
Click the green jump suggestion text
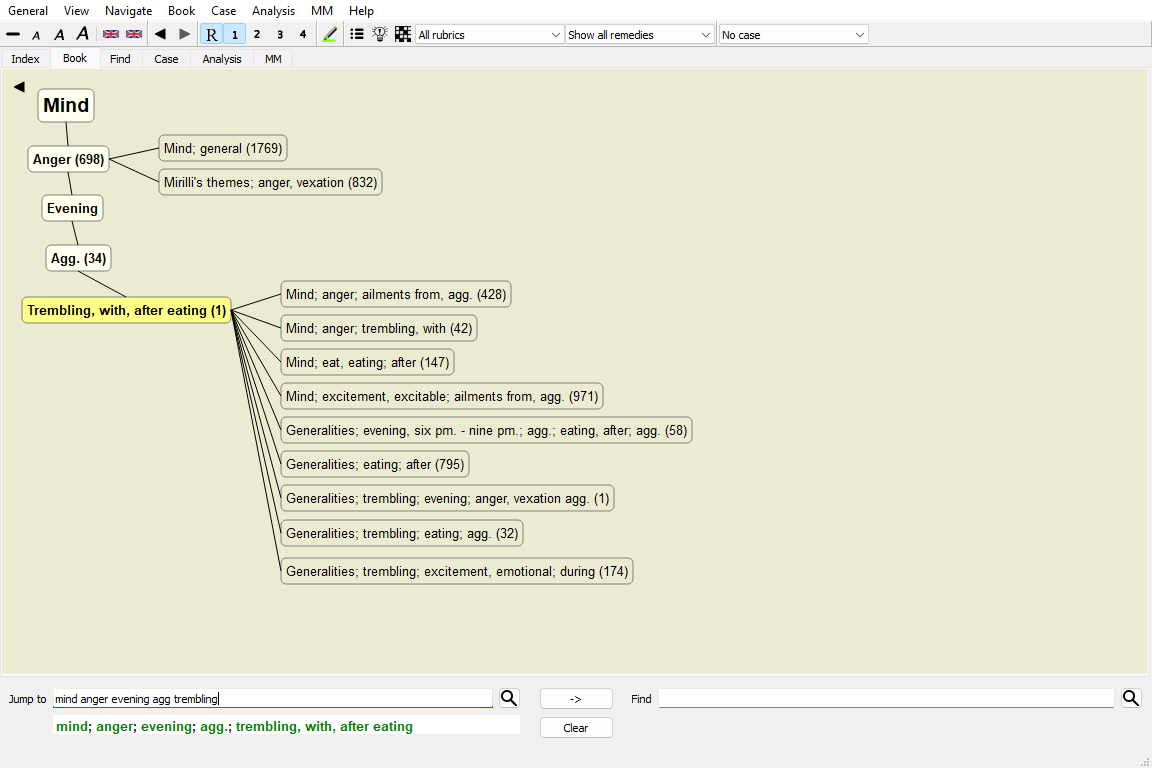coord(234,726)
